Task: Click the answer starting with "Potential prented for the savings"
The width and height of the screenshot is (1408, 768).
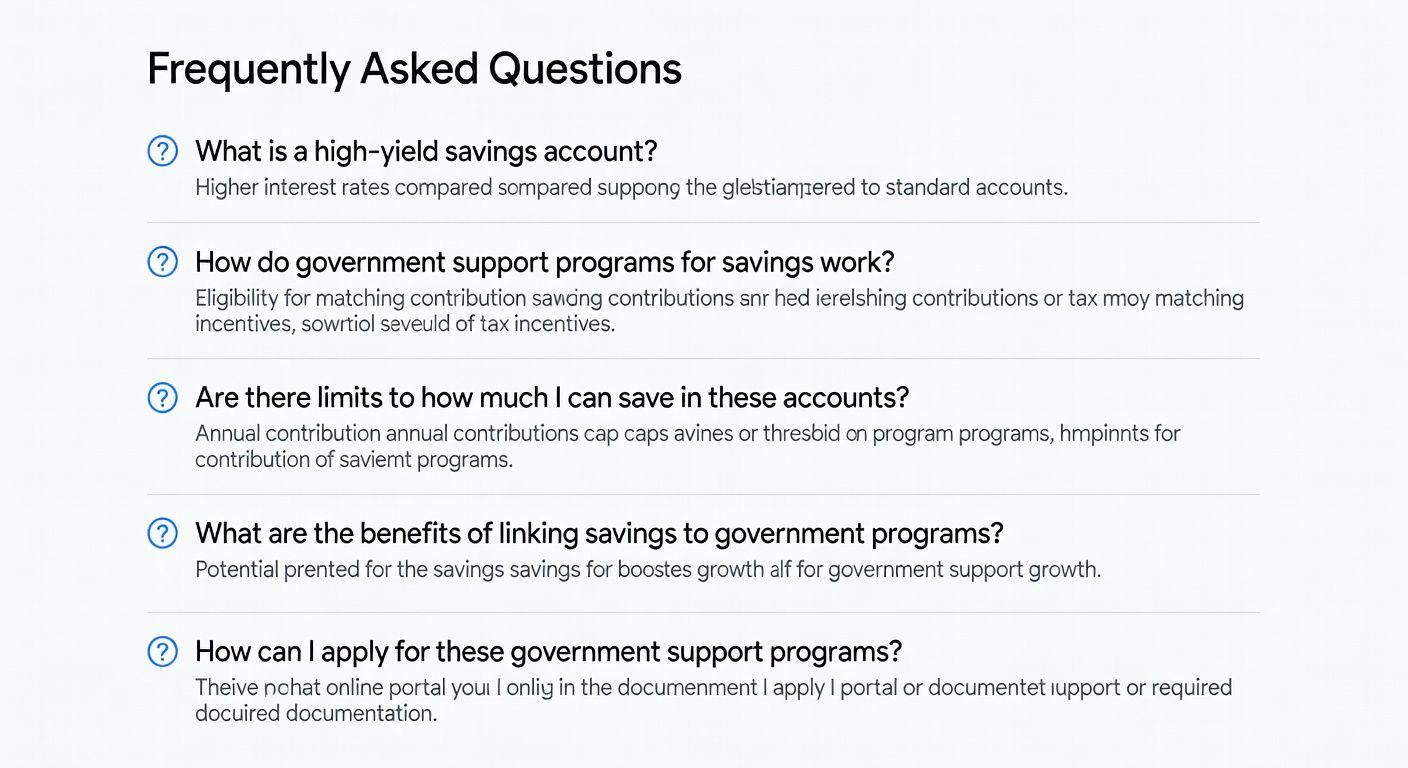Action: [647, 570]
